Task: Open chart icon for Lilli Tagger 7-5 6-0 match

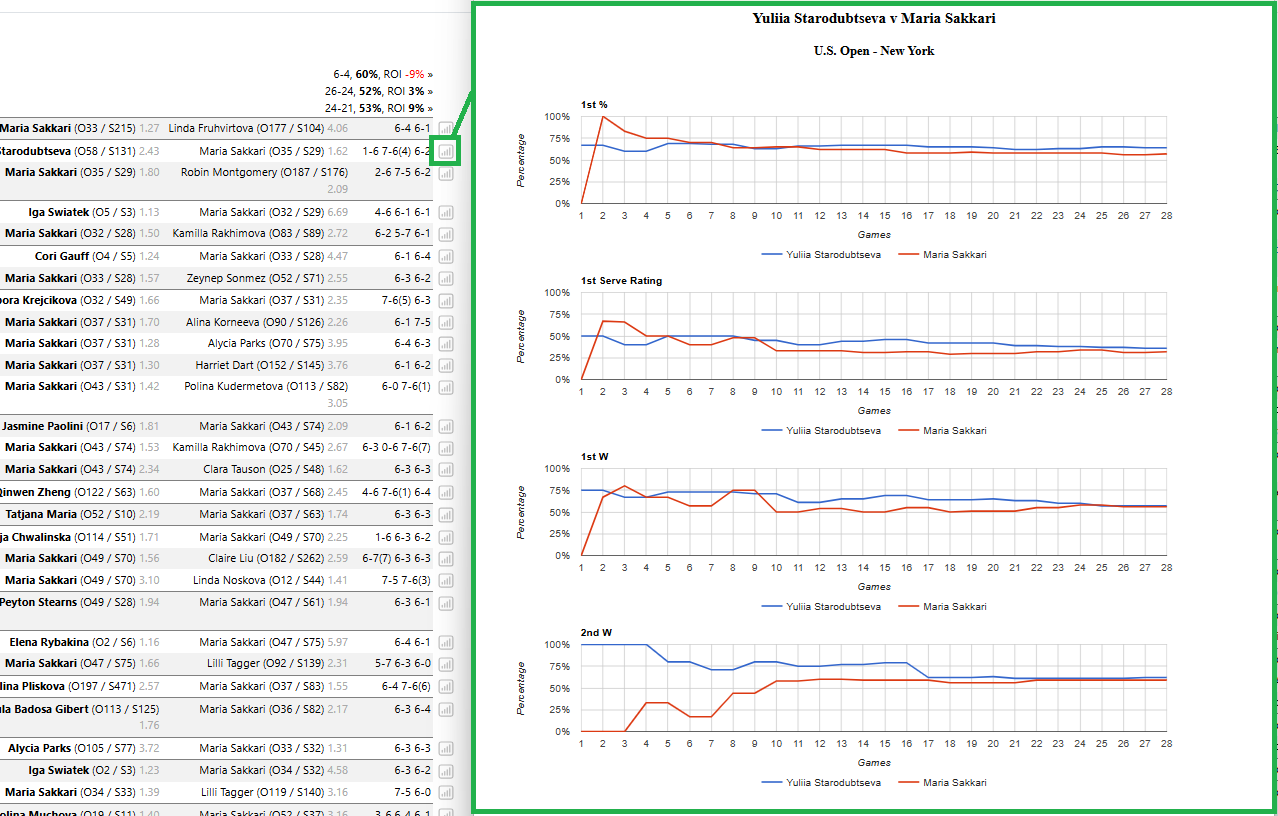Action: coord(445,793)
